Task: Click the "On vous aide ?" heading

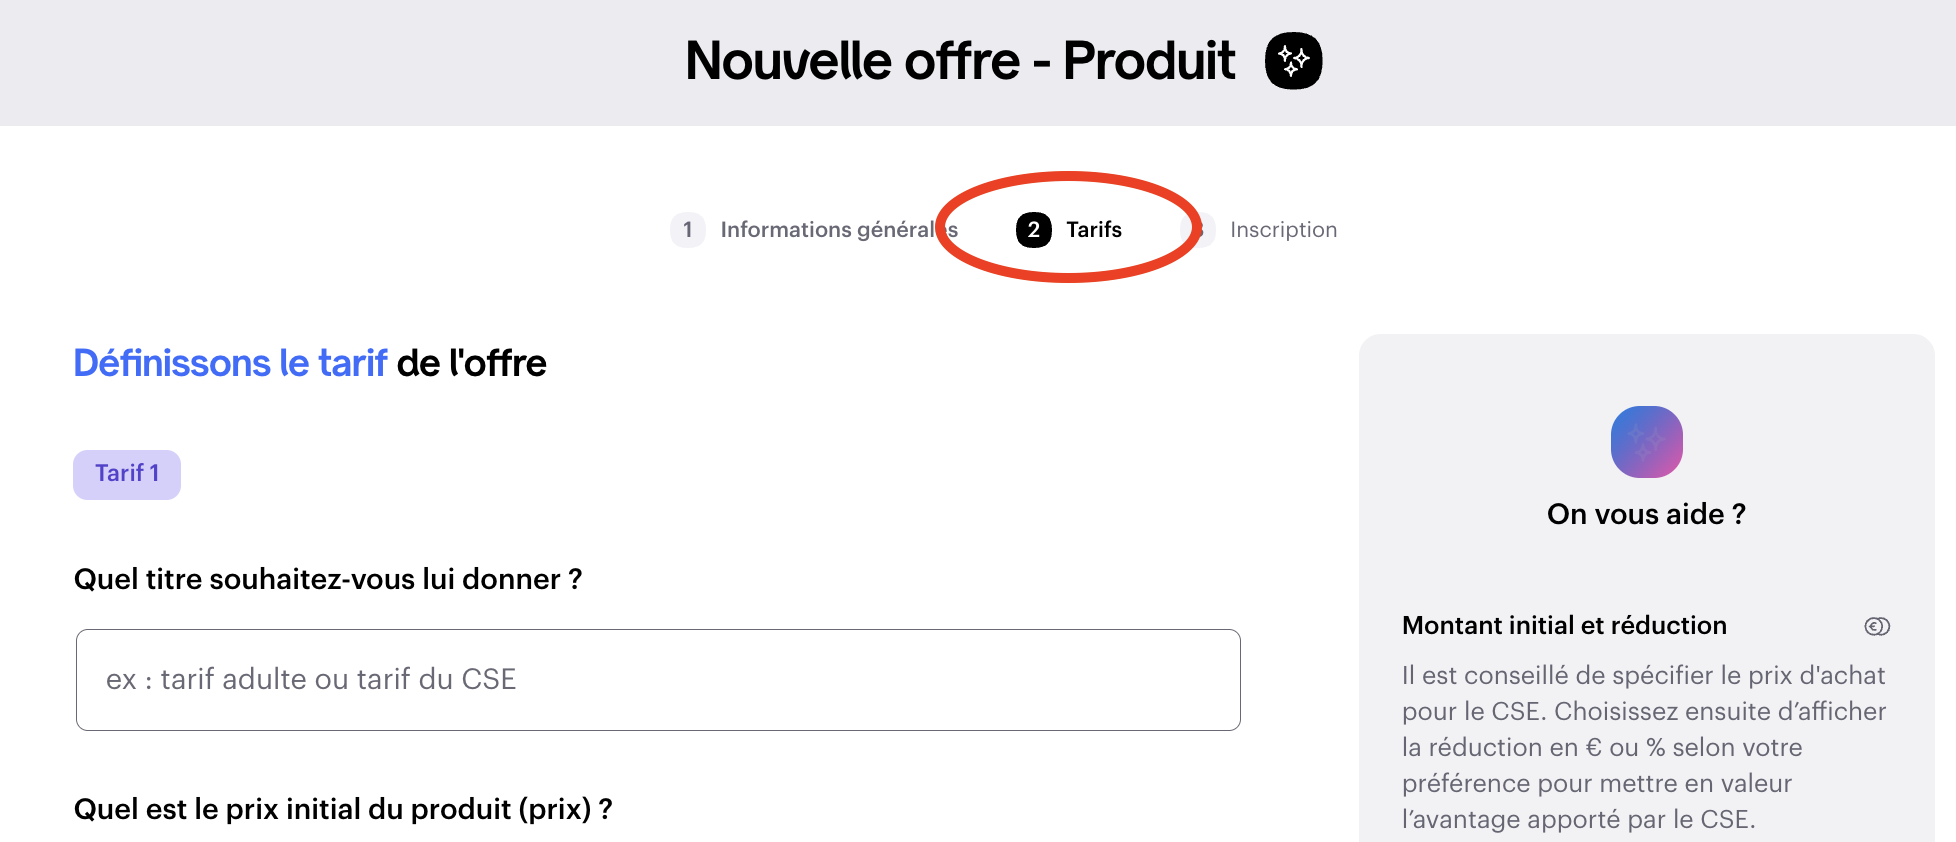Action: pos(1646,514)
